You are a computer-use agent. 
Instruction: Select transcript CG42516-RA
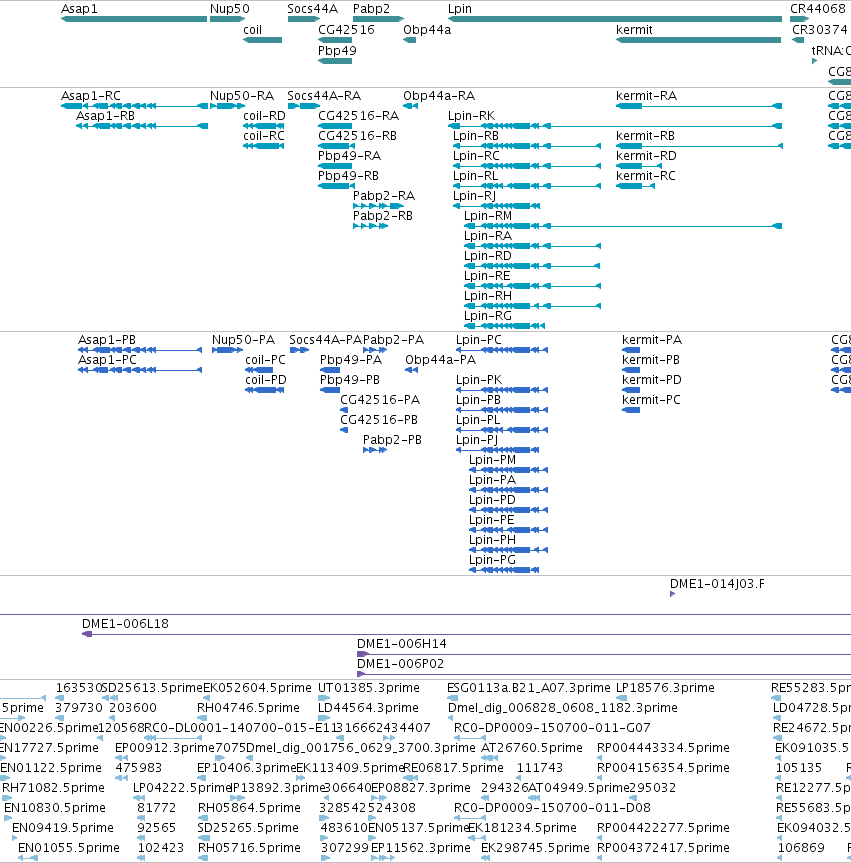[x=335, y=126]
